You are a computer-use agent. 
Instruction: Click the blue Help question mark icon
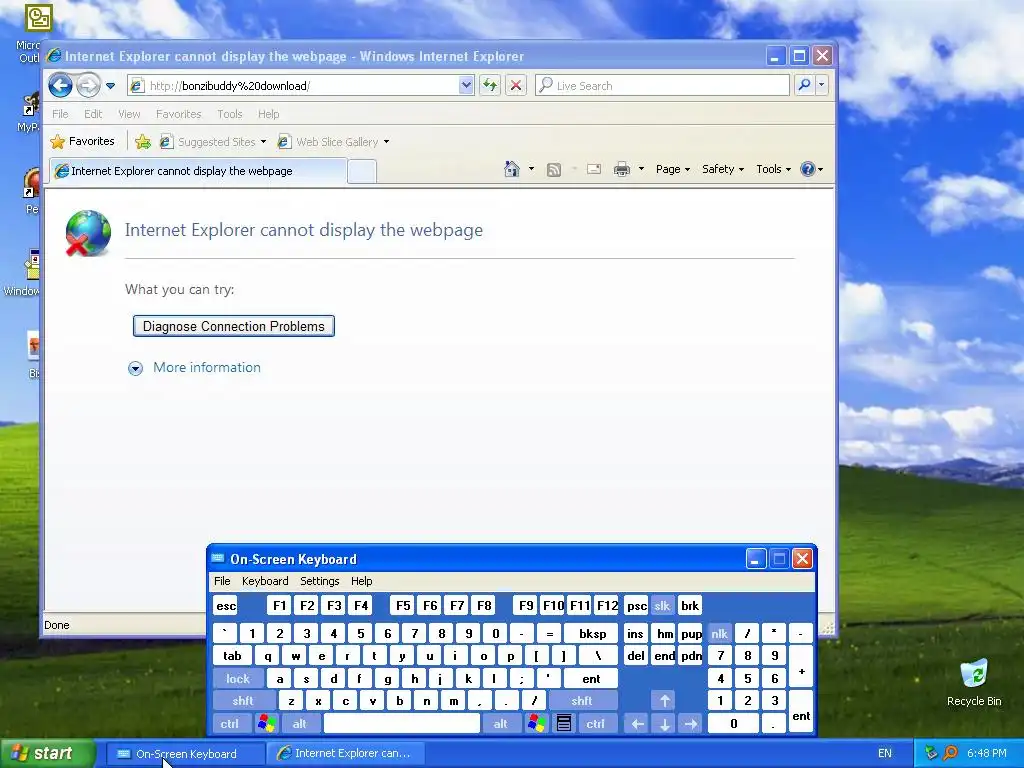pos(808,169)
